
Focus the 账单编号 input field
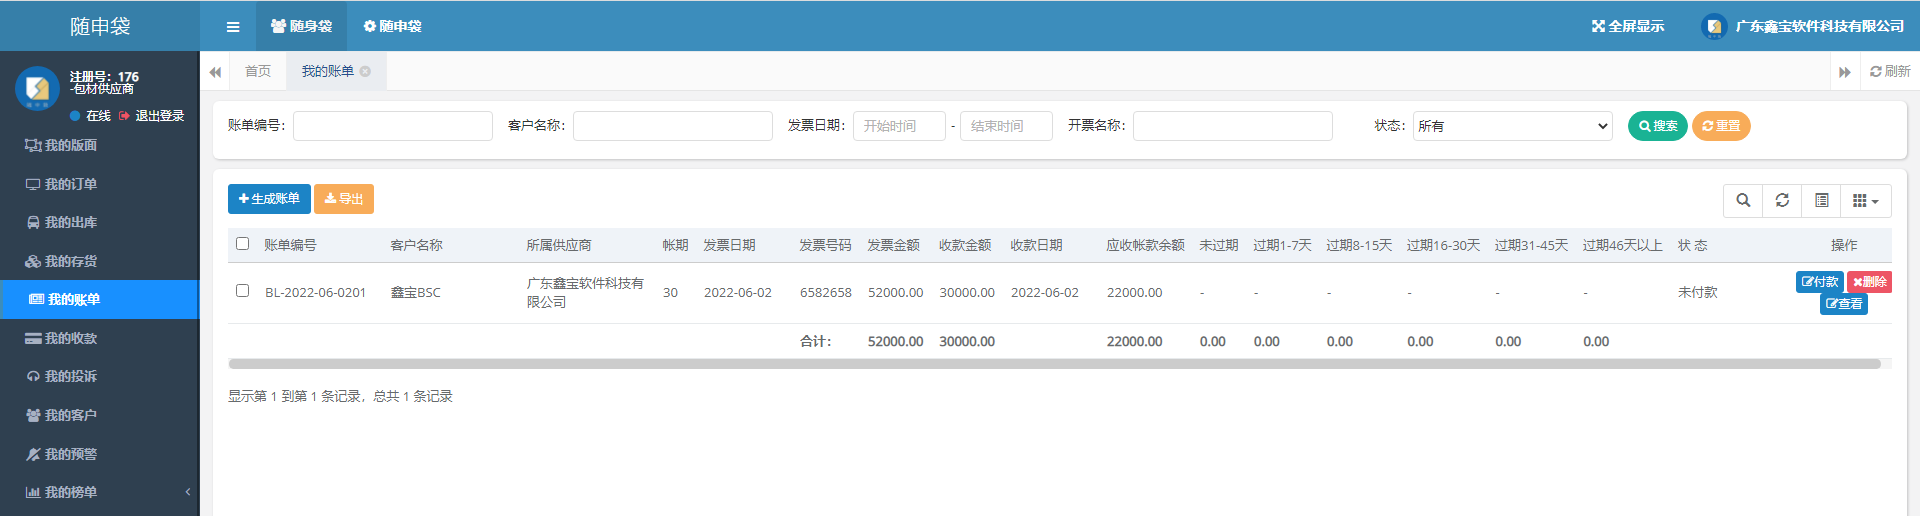coord(393,126)
